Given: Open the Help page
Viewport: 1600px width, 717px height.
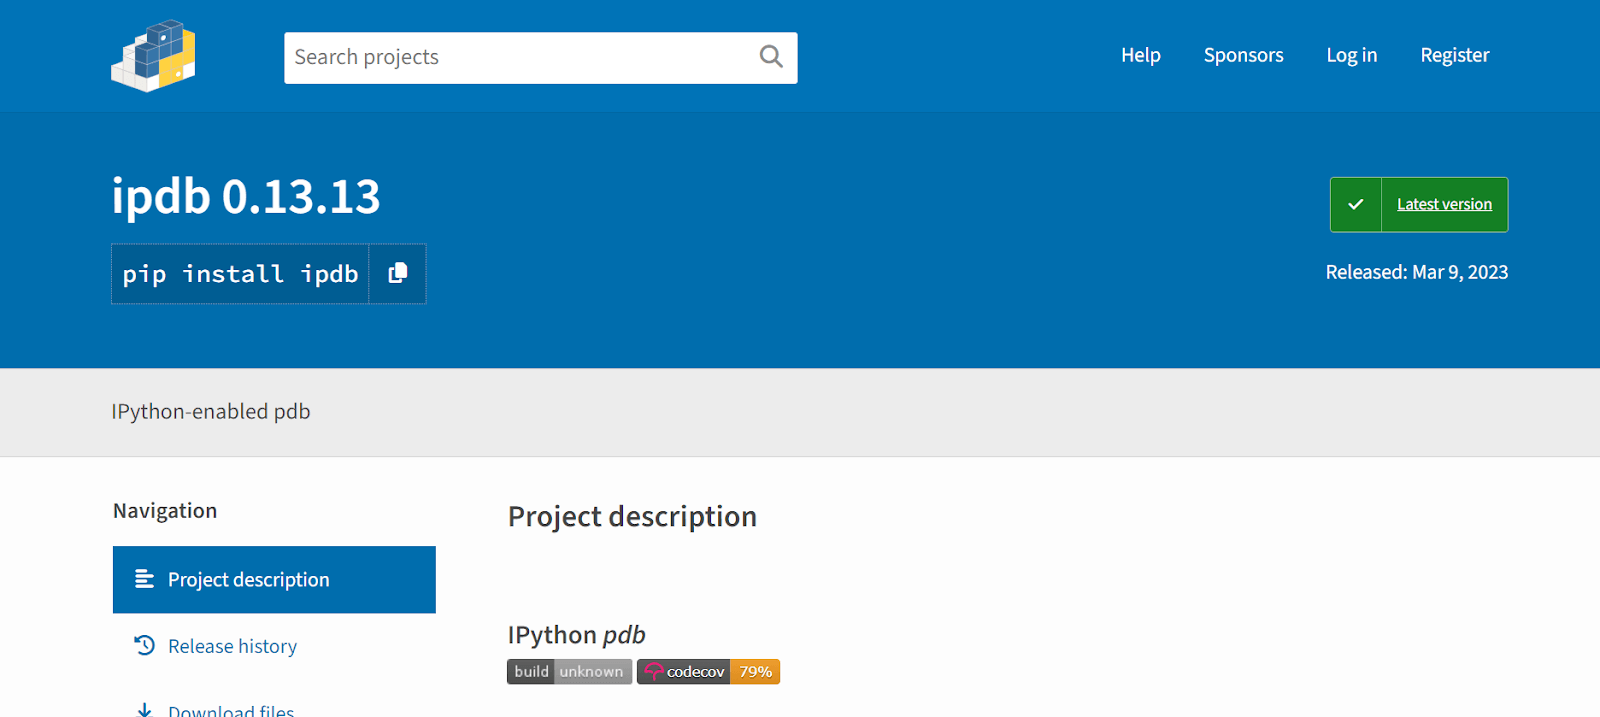Looking at the screenshot, I should click(1140, 55).
